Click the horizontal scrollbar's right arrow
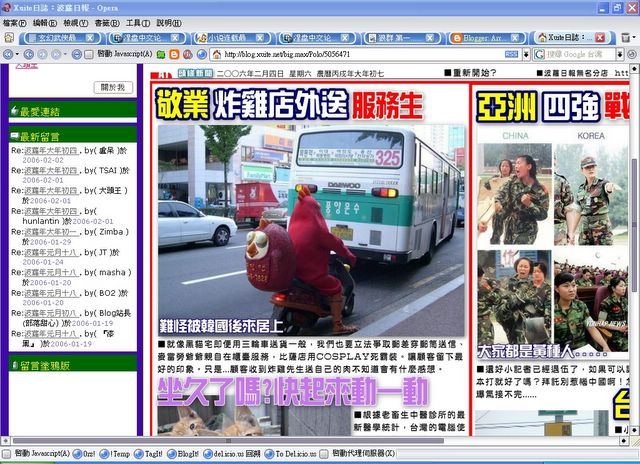 pyautogui.click(x=624, y=441)
